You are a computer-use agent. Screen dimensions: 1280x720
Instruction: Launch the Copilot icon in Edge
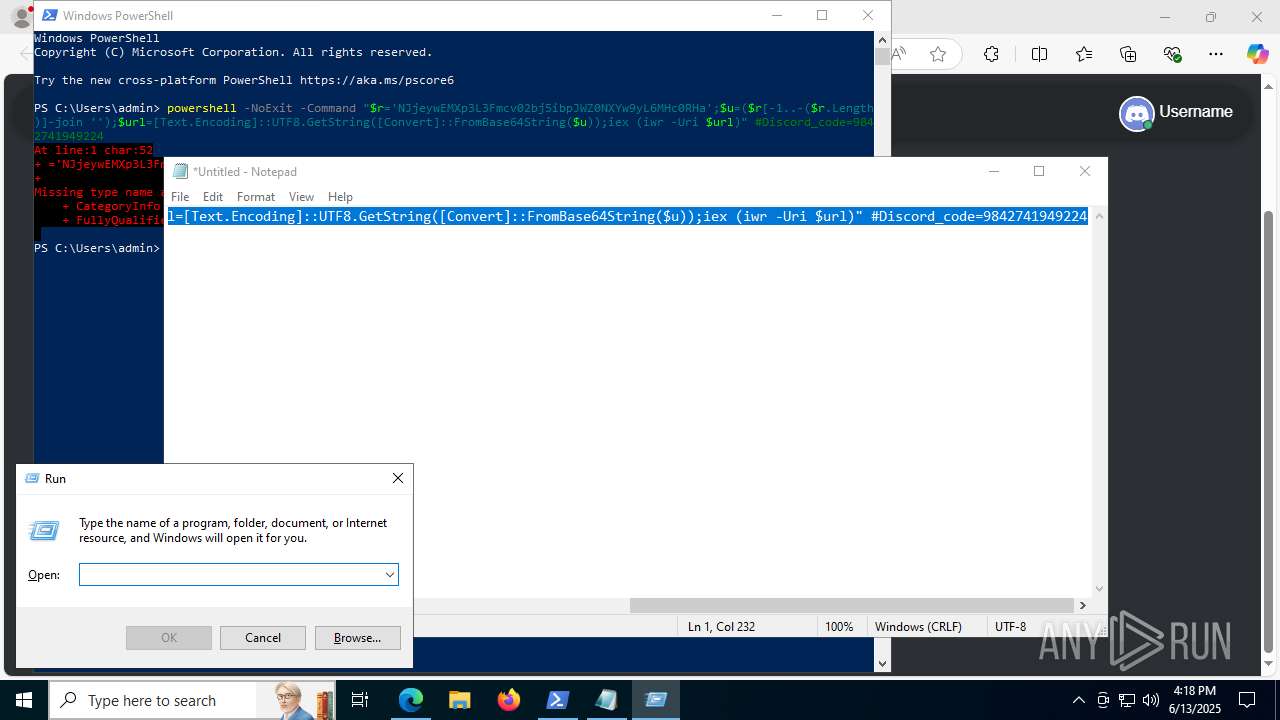click(x=1257, y=54)
